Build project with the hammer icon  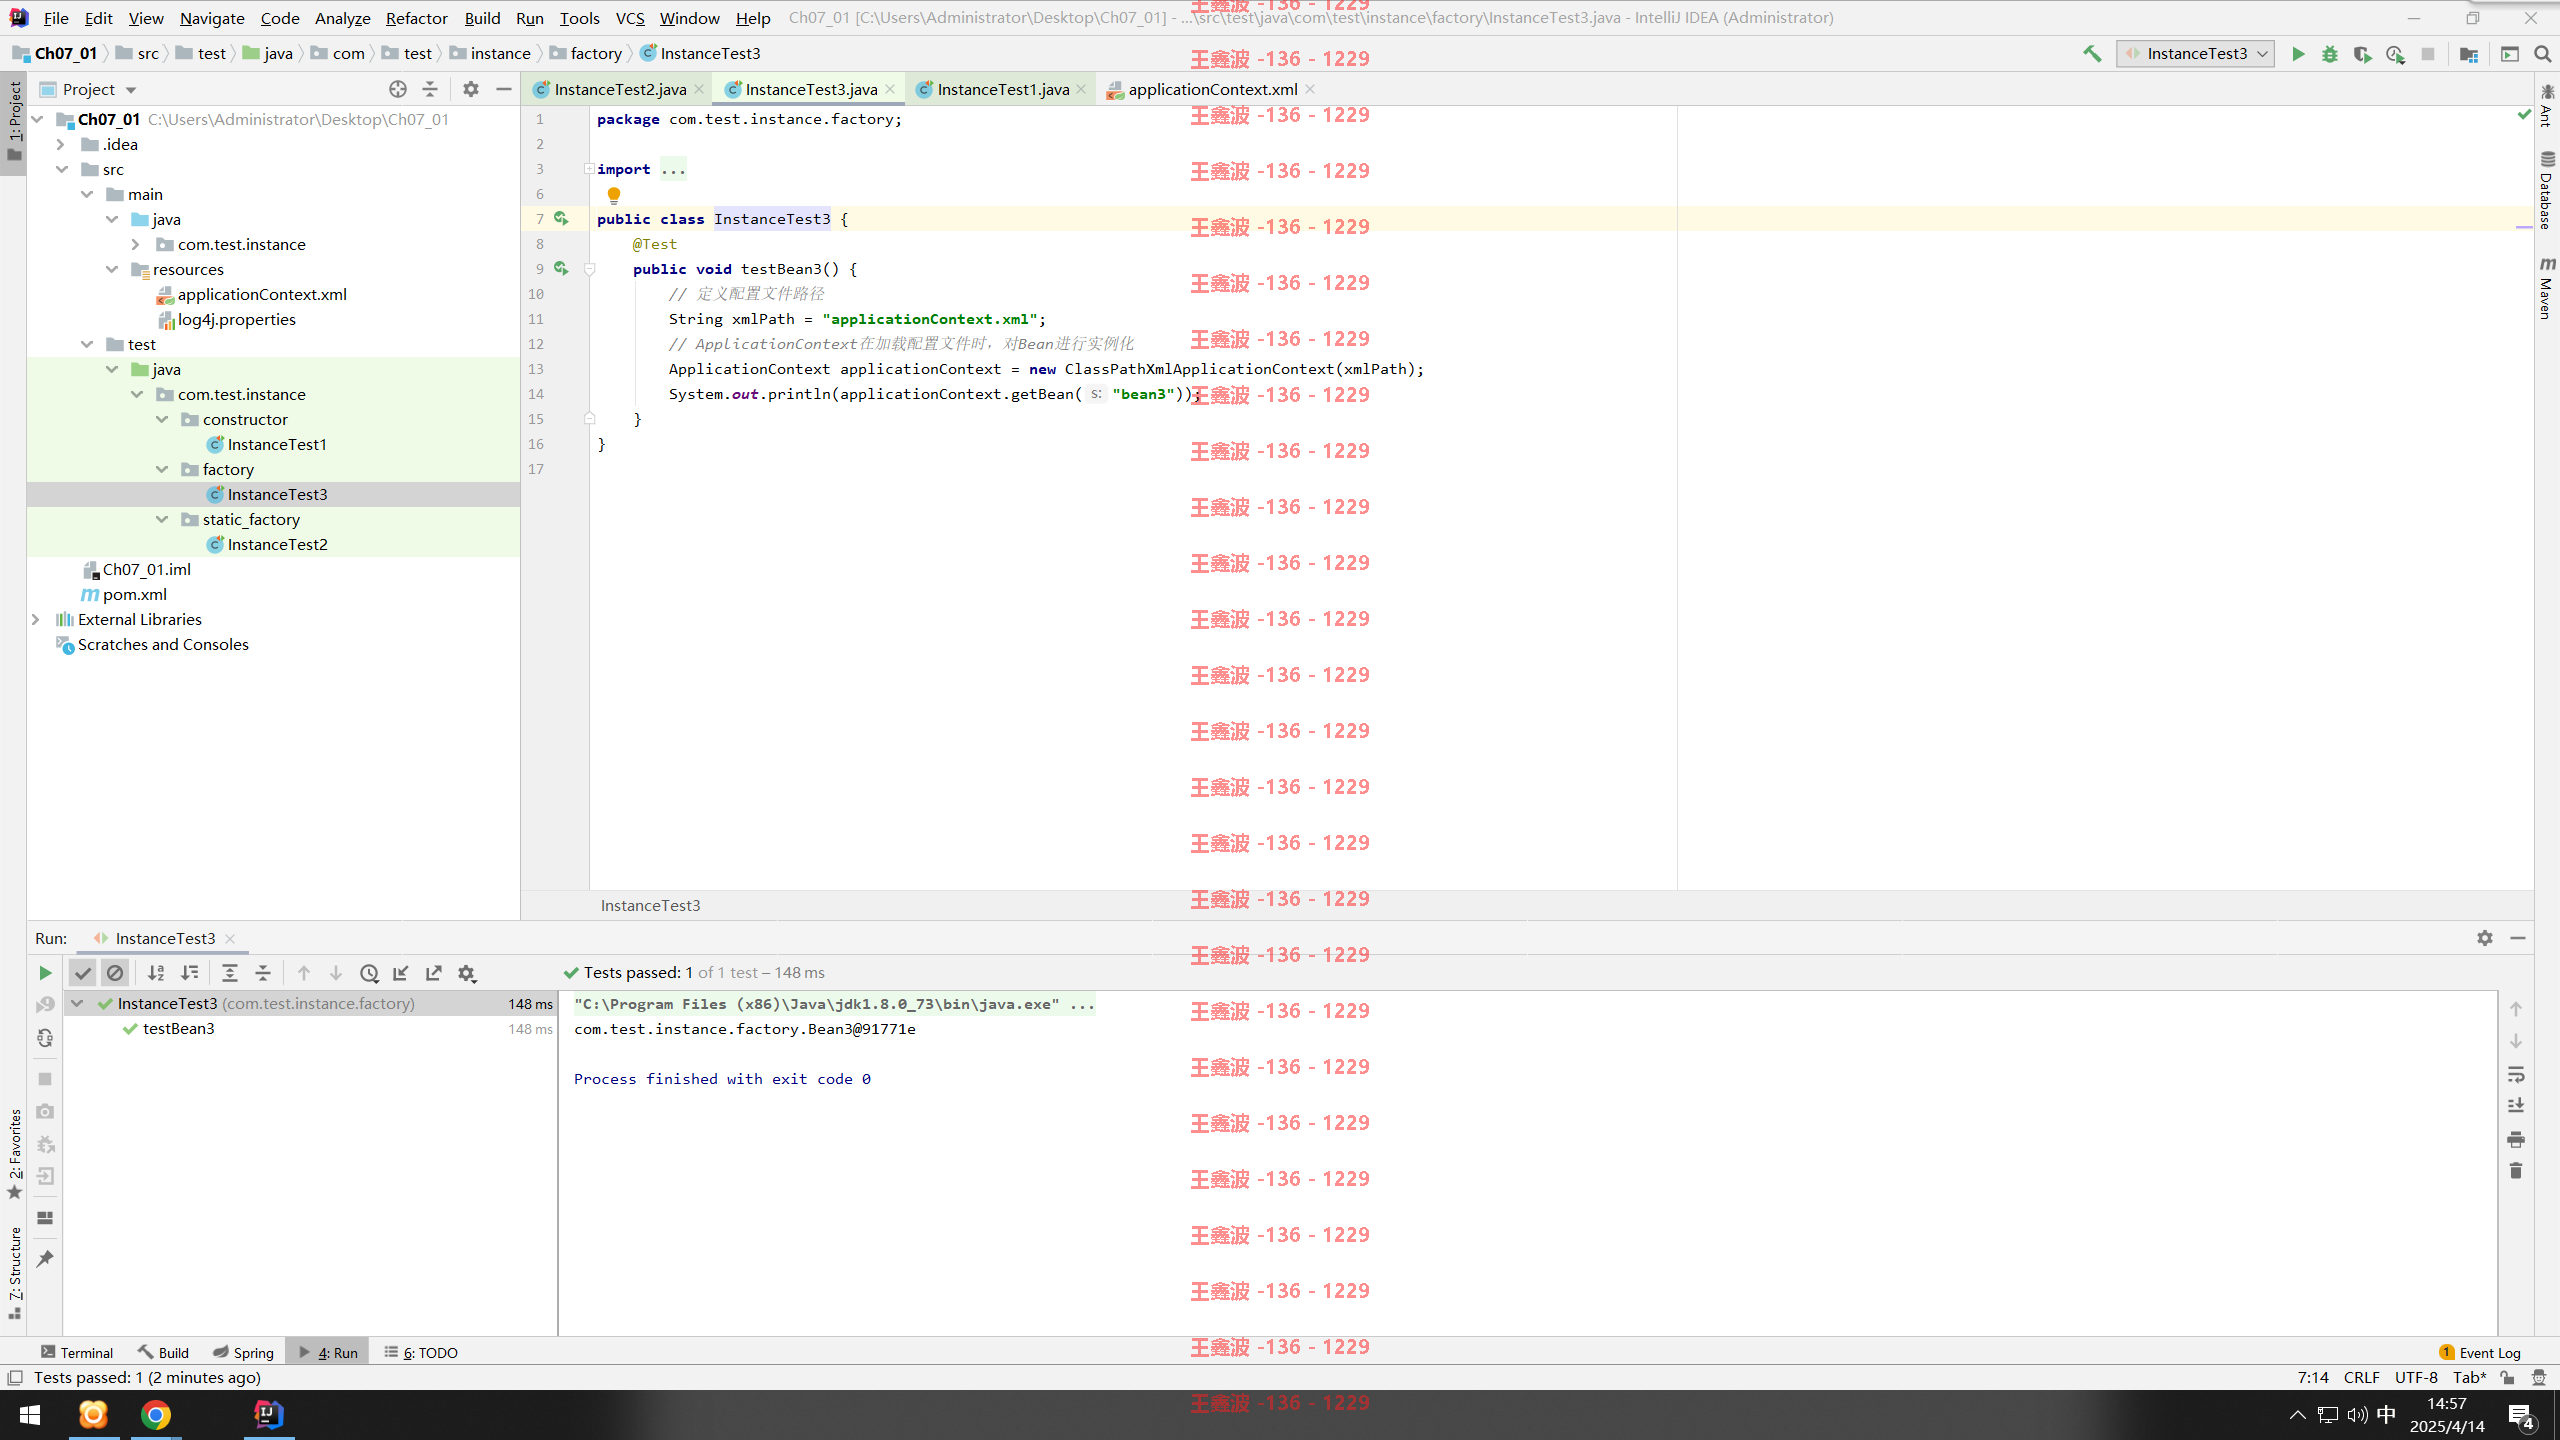coord(2092,54)
